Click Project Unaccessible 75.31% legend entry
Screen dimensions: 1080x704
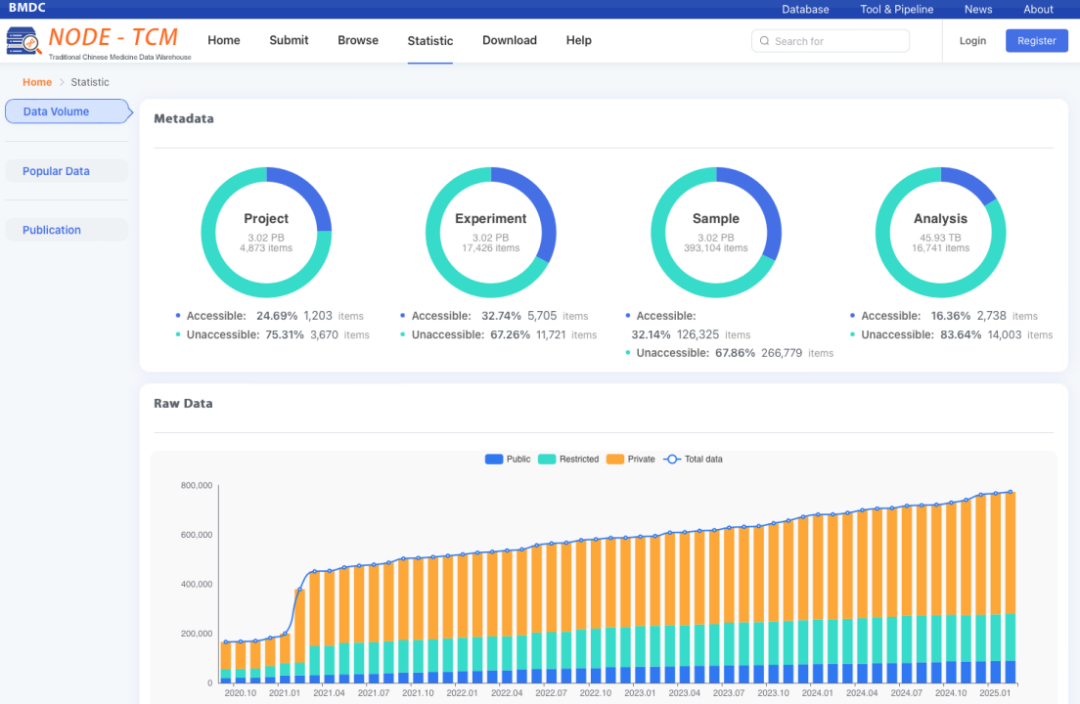tap(272, 335)
